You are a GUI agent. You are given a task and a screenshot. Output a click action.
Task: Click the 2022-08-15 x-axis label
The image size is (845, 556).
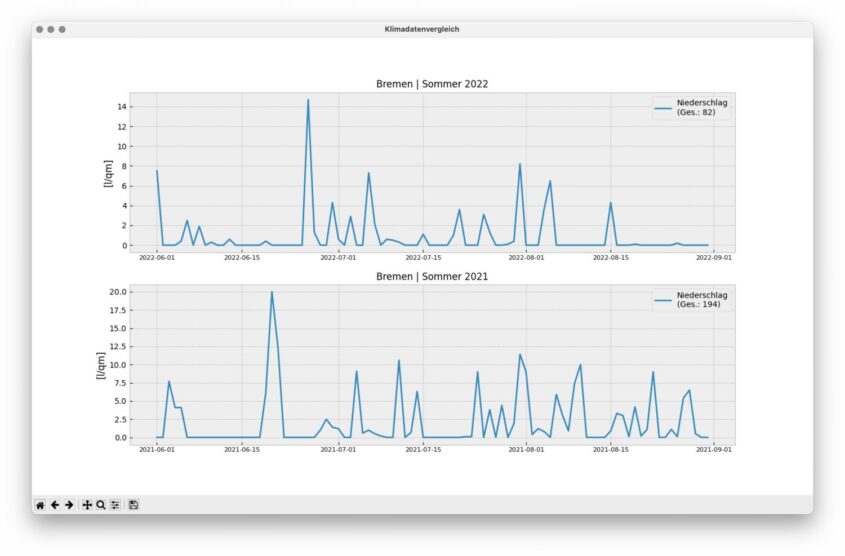(611, 258)
